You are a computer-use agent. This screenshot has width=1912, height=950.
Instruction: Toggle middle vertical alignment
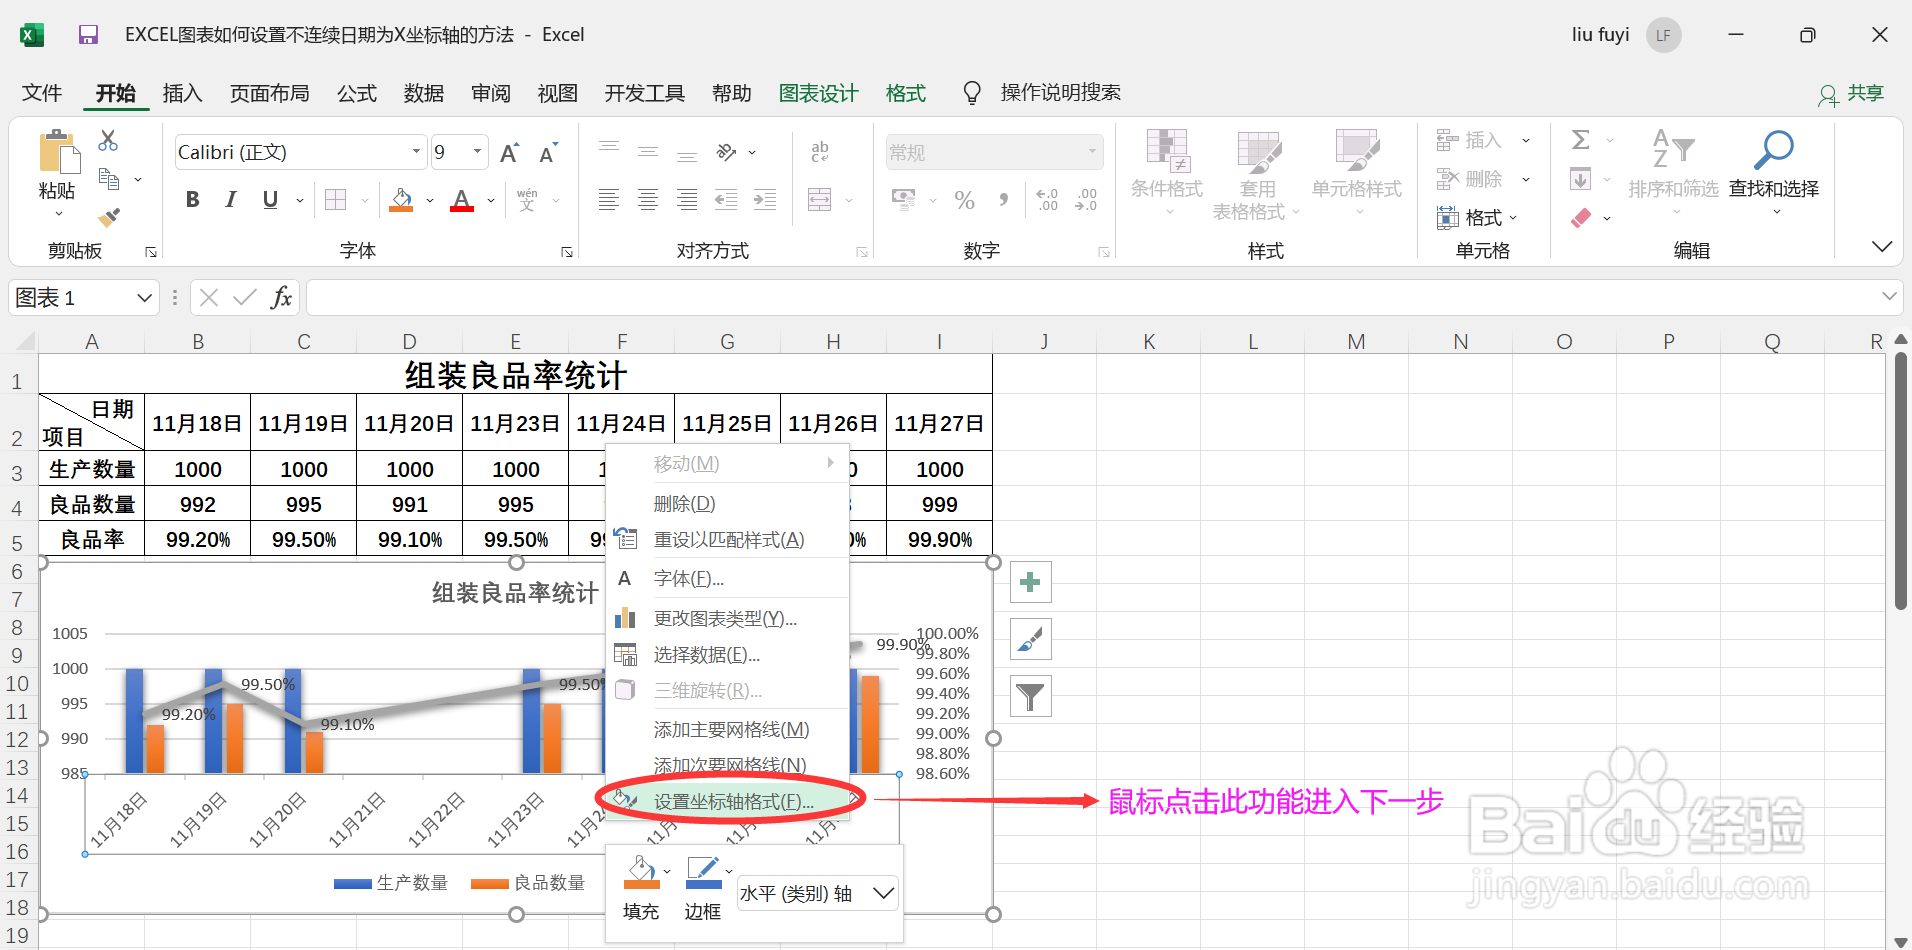[x=648, y=152]
